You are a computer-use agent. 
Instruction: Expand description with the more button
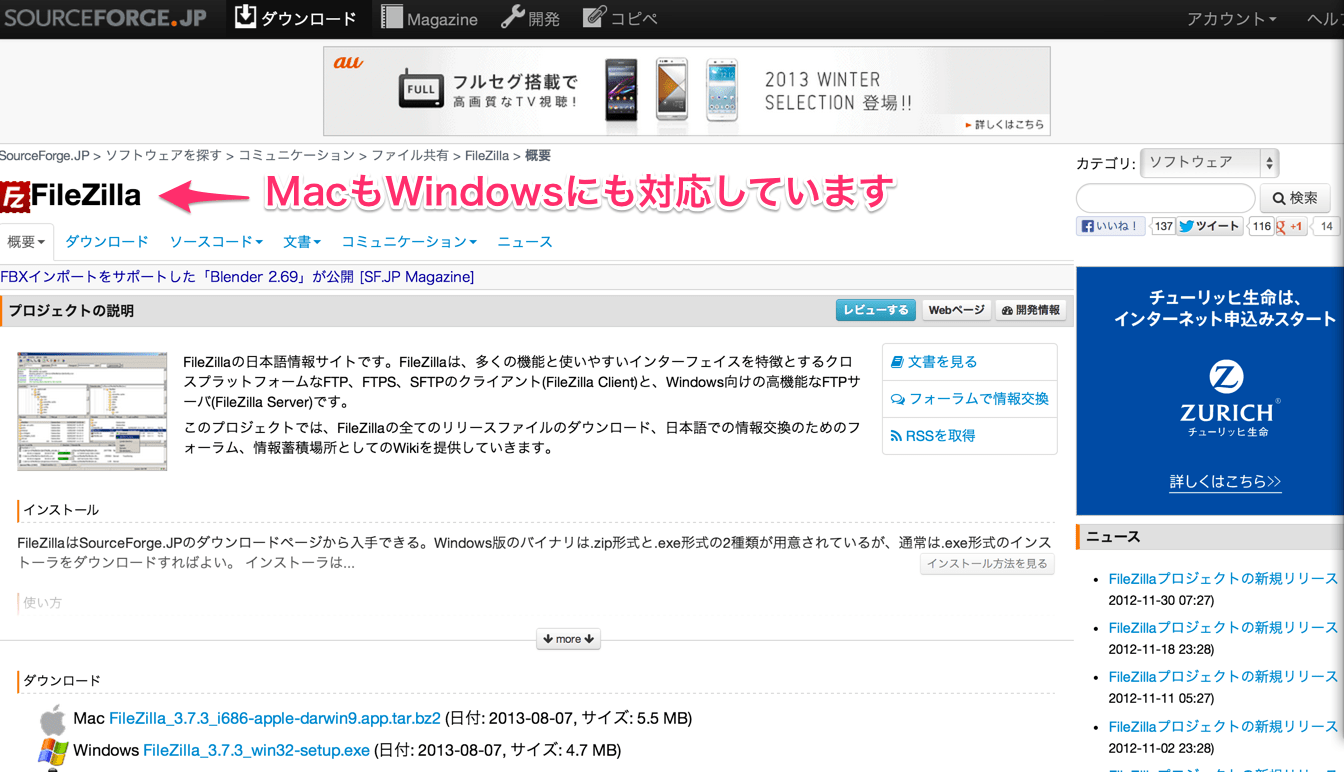pyautogui.click(x=568, y=639)
